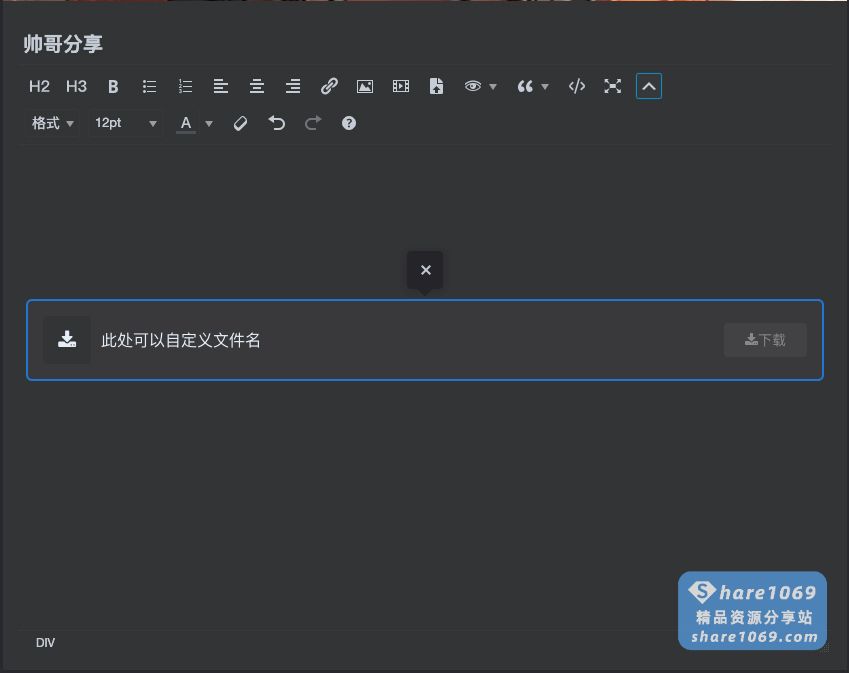
Task: Remove the attachment via the × button
Action: (425, 269)
